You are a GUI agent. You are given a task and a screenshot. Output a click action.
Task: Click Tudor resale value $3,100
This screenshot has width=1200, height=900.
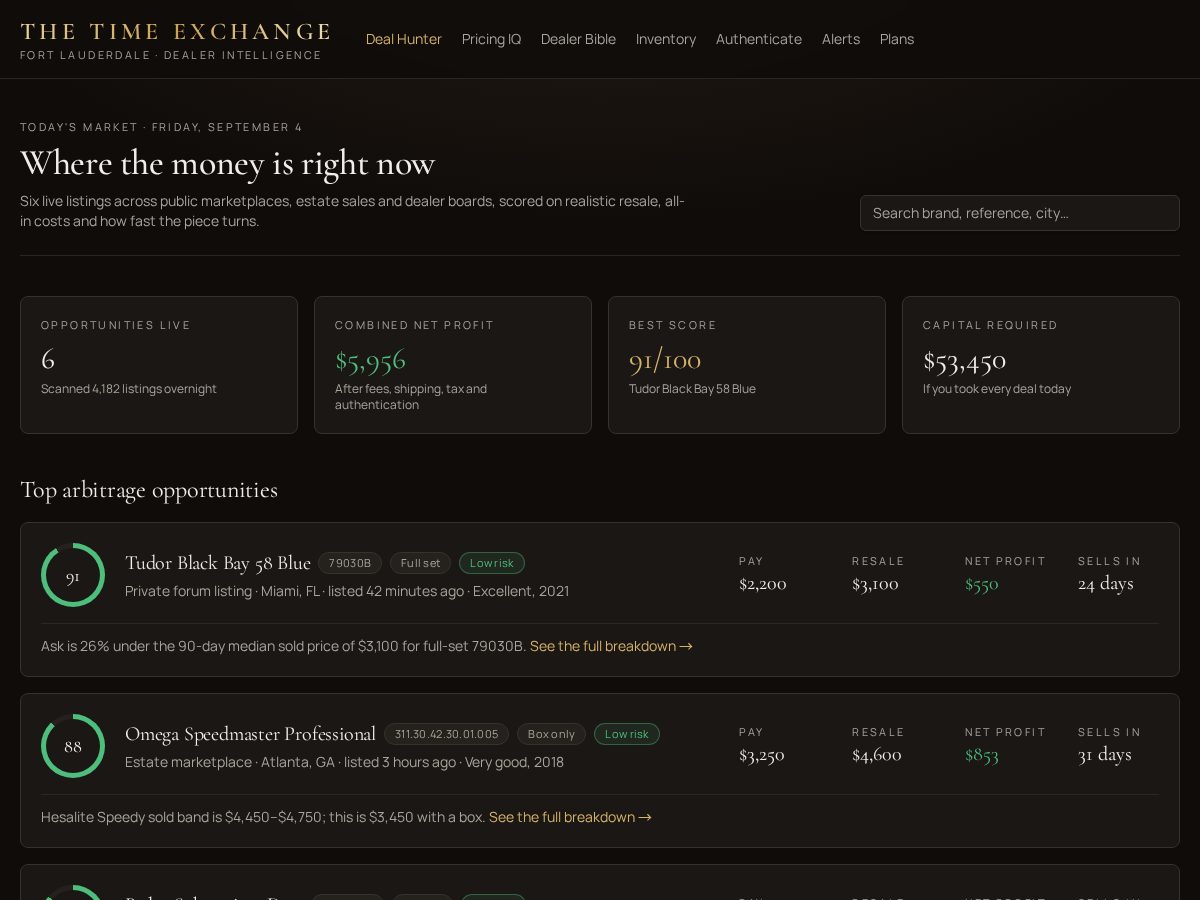click(x=875, y=584)
